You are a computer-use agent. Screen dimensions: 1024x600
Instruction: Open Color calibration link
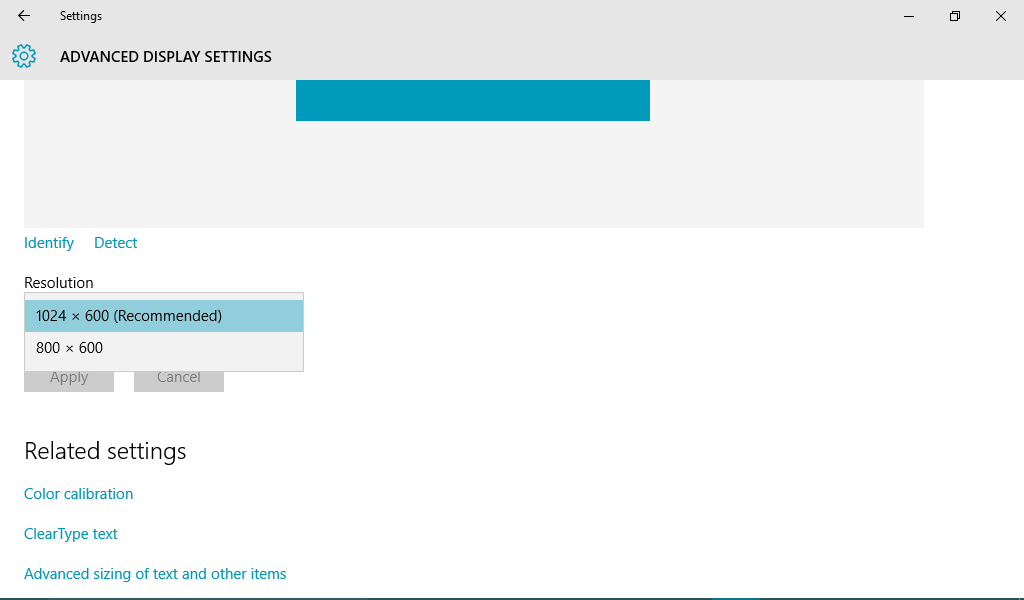(x=78, y=494)
